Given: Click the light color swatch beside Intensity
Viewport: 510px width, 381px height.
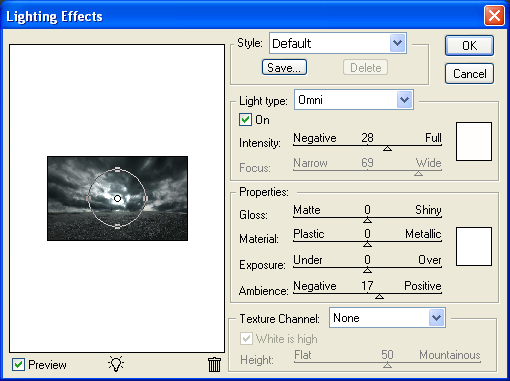Looking at the screenshot, I should tap(474, 141).
